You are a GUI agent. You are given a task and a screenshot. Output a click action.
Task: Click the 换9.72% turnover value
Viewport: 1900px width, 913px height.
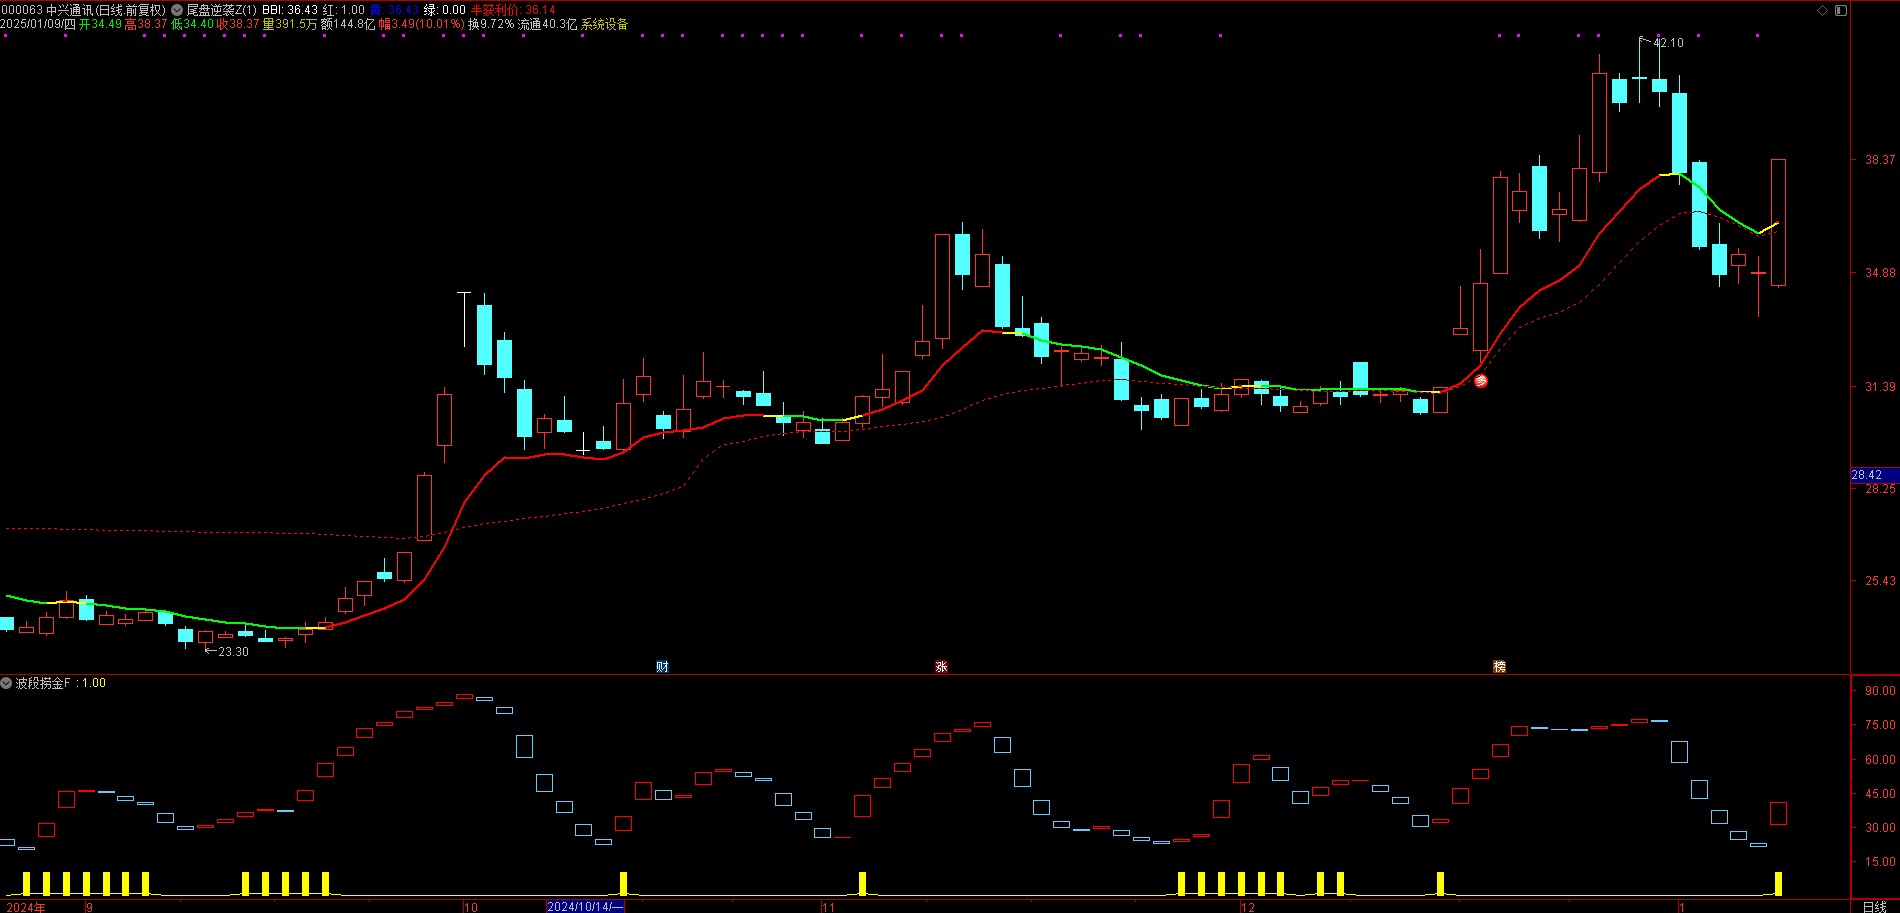[x=491, y=24]
